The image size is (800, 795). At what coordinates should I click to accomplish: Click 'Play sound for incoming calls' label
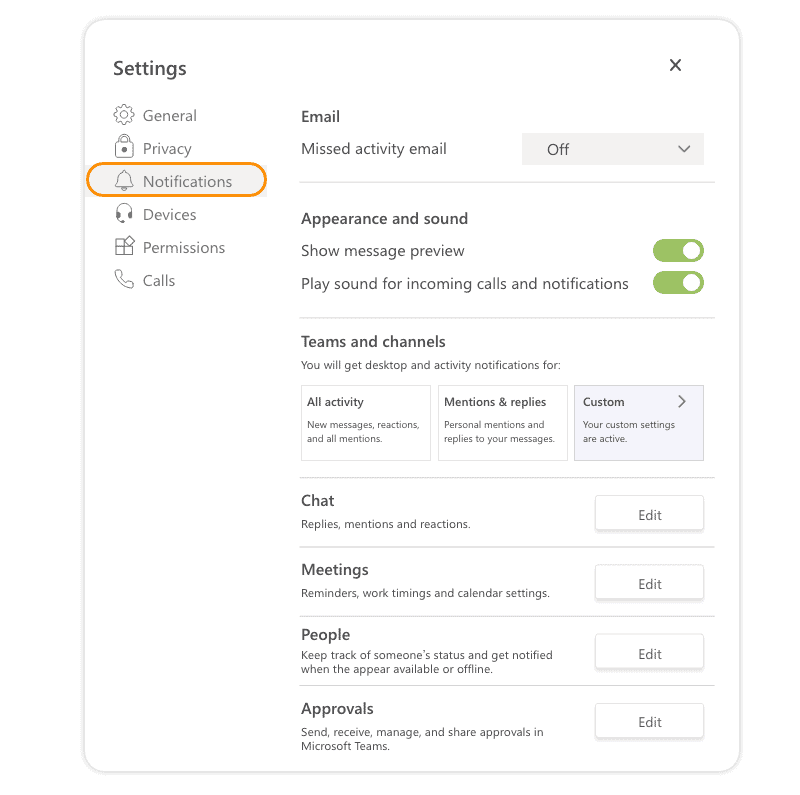coord(465,284)
